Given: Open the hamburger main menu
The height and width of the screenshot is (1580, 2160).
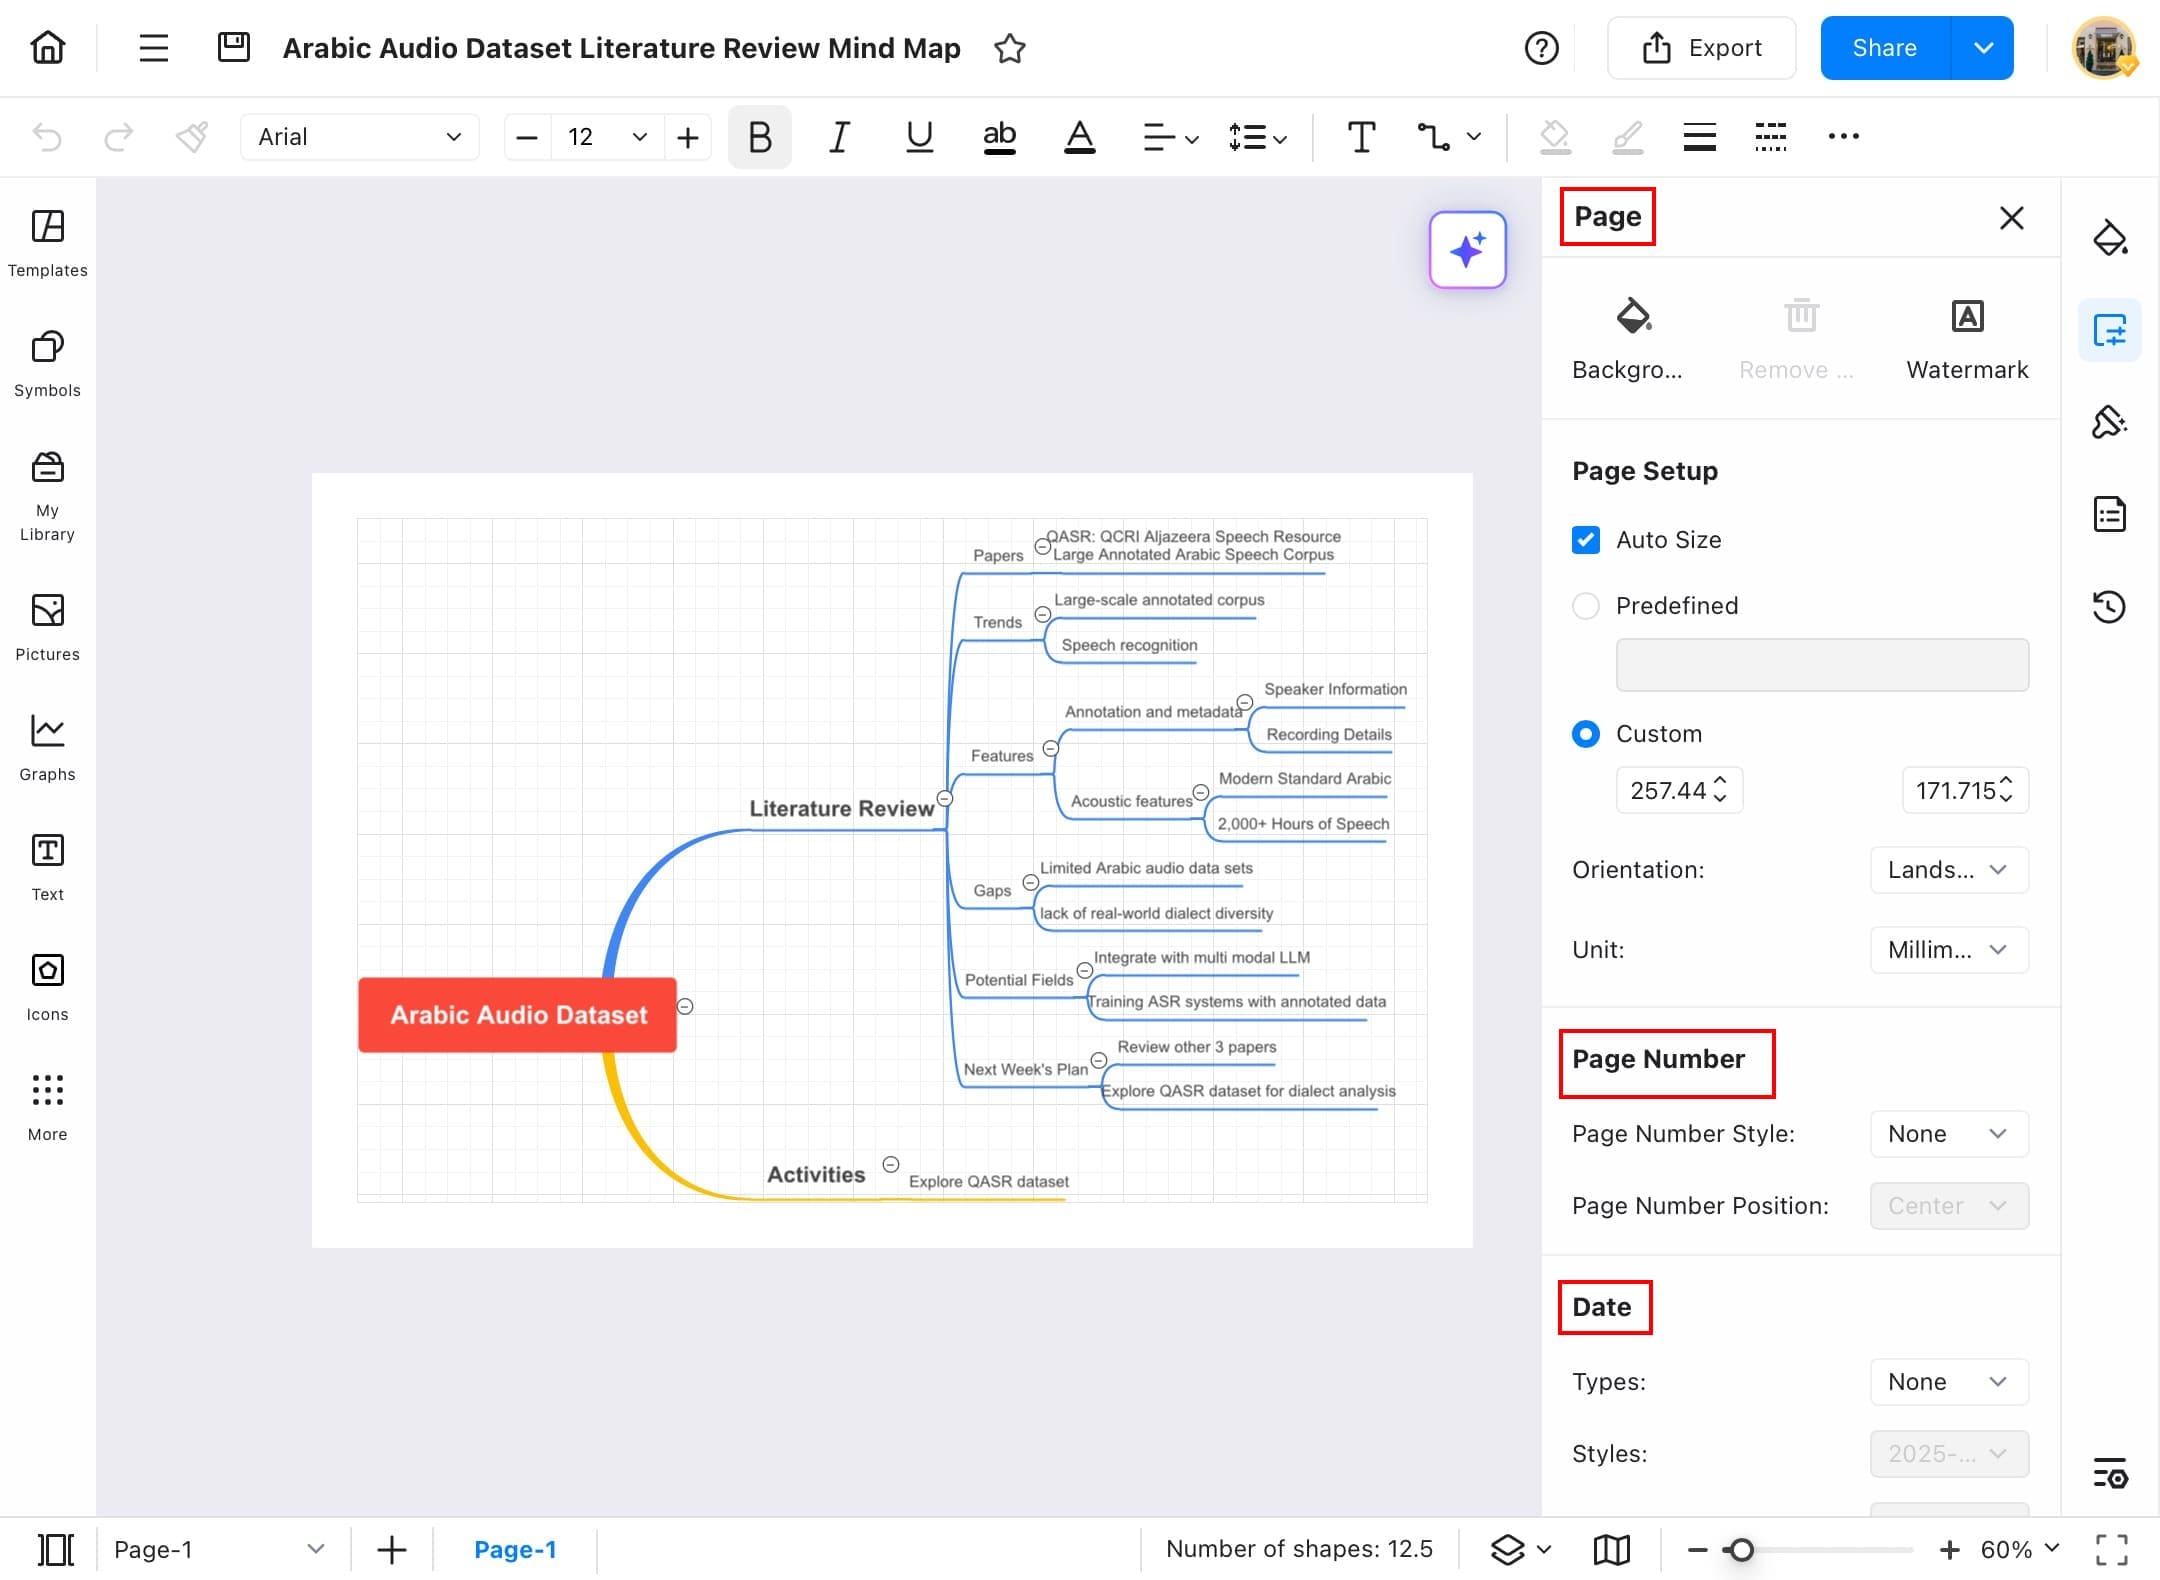Looking at the screenshot, I should coord(153,48).
